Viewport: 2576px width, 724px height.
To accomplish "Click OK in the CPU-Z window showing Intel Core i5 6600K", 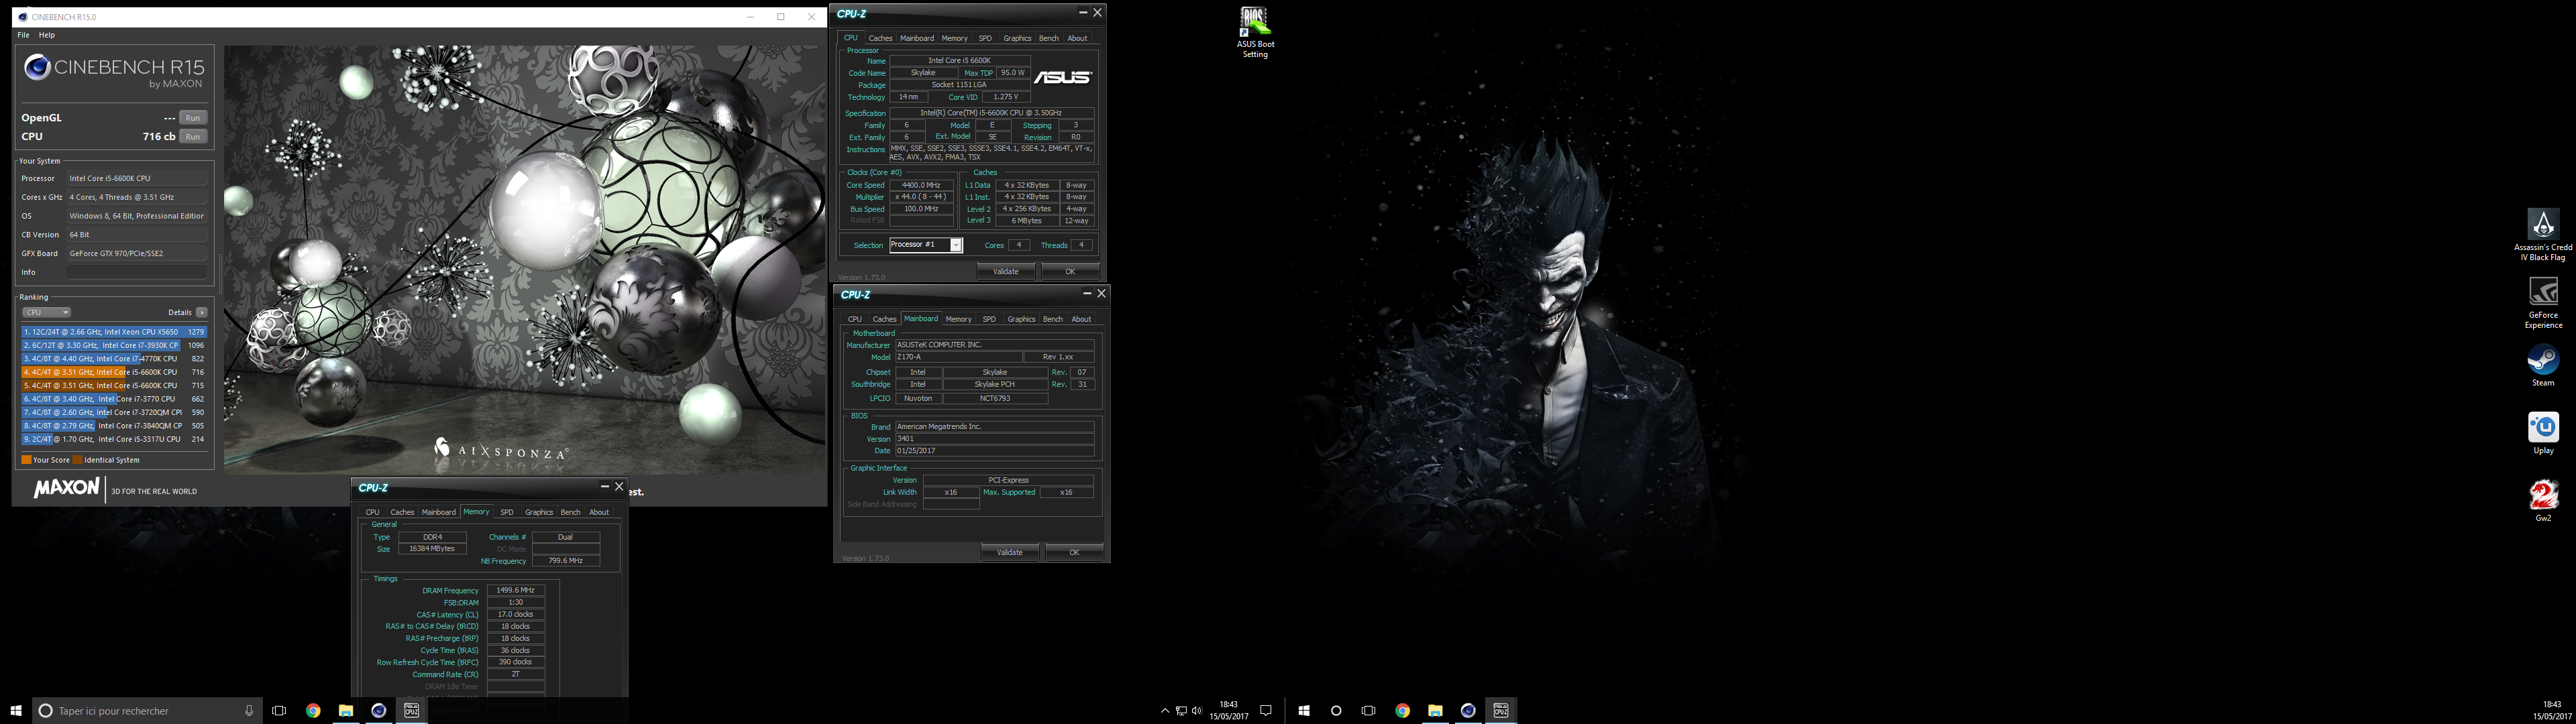I will (1070, 271).
